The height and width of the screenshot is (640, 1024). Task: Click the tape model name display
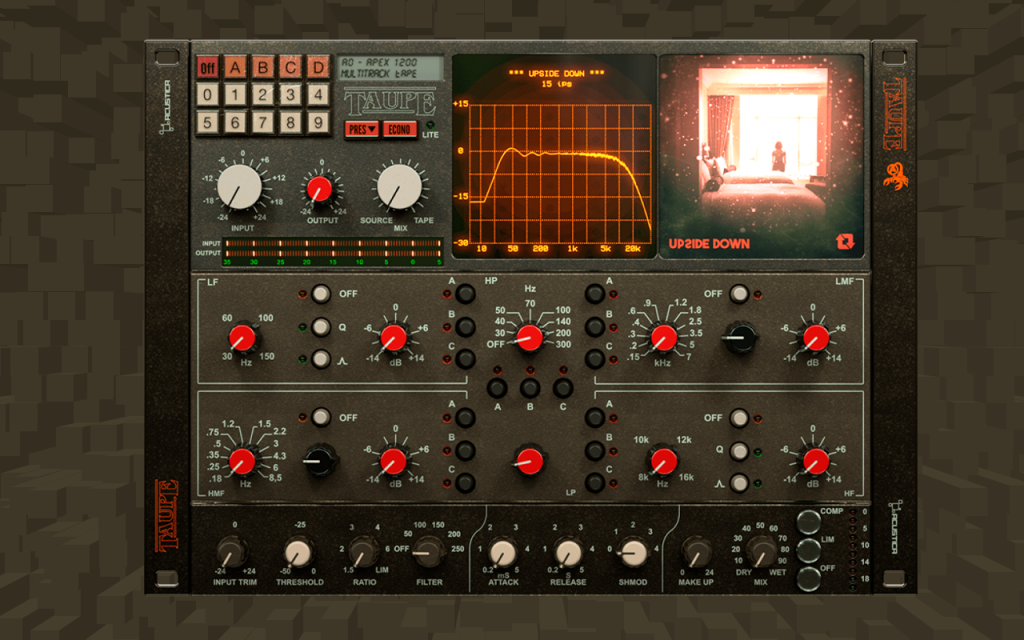click(x=391, y=68)
